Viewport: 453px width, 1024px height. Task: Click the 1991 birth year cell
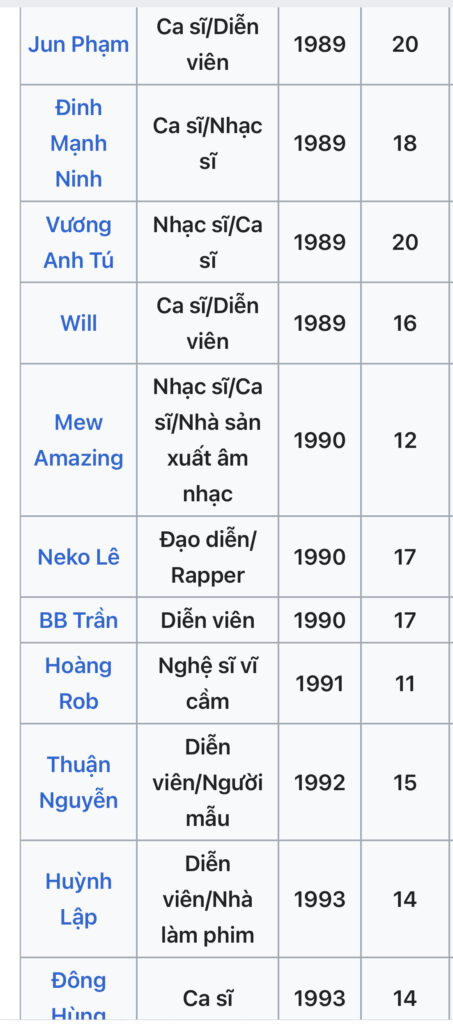[319, 683]
